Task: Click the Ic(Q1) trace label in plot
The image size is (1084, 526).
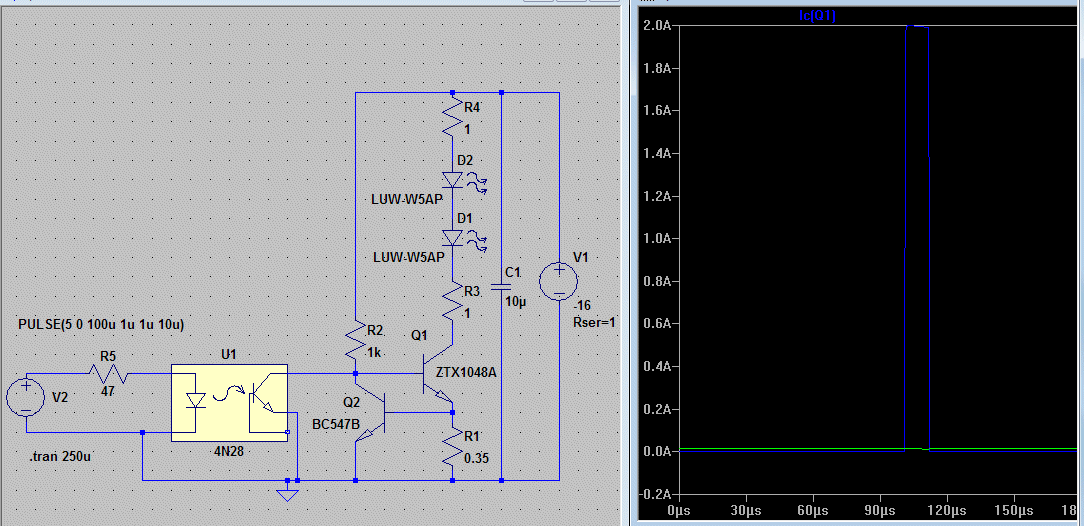Action: click(x=816, y=17)
